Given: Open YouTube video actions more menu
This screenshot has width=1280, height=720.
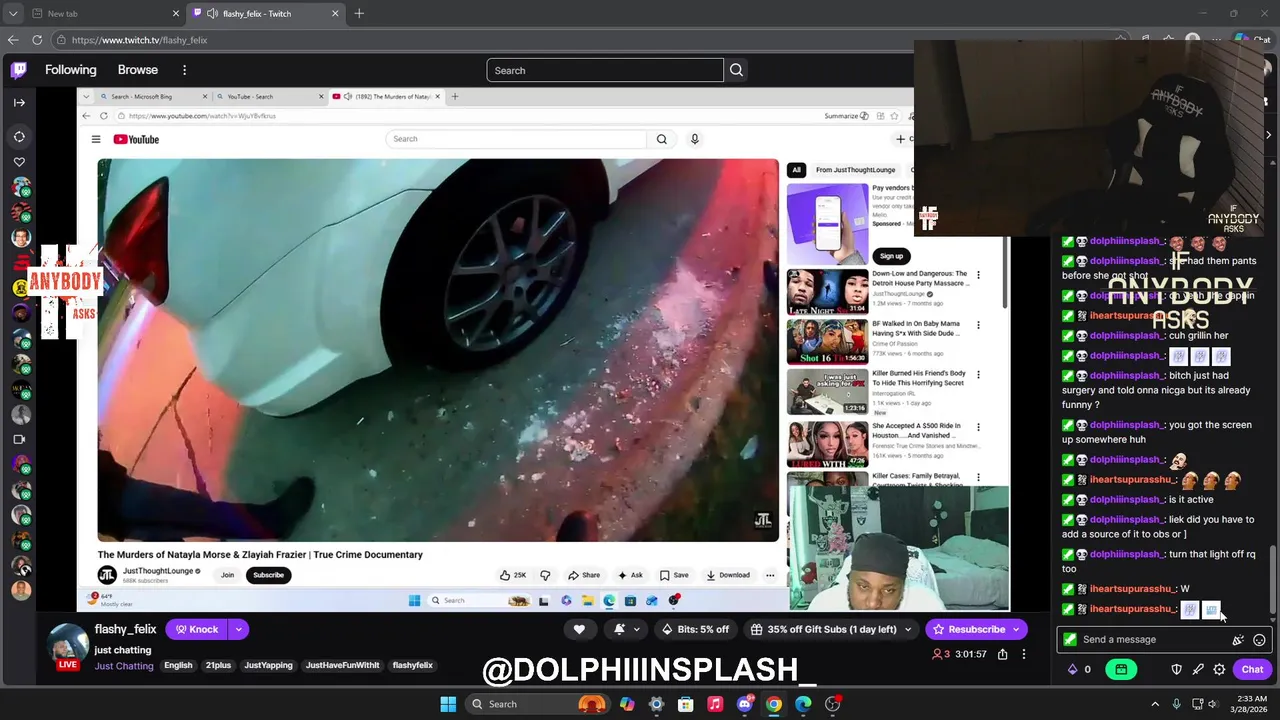Looking at the screenshot, I should click(770, 575).
